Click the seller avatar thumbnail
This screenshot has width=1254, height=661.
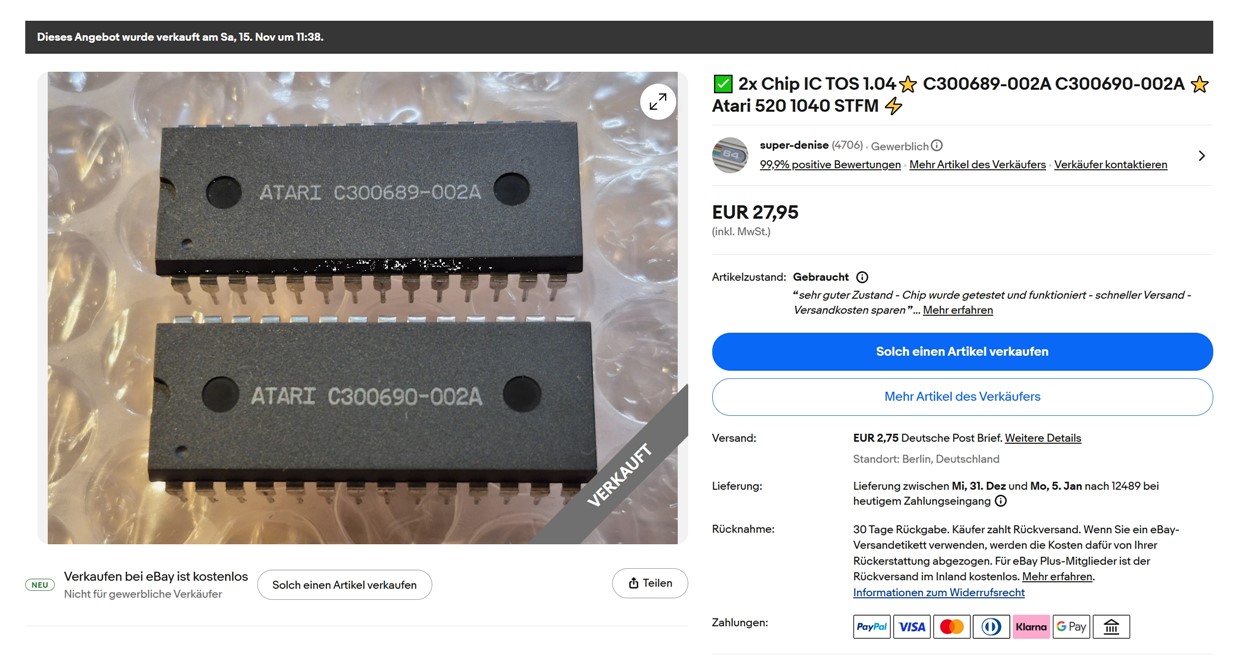[730, 155]
